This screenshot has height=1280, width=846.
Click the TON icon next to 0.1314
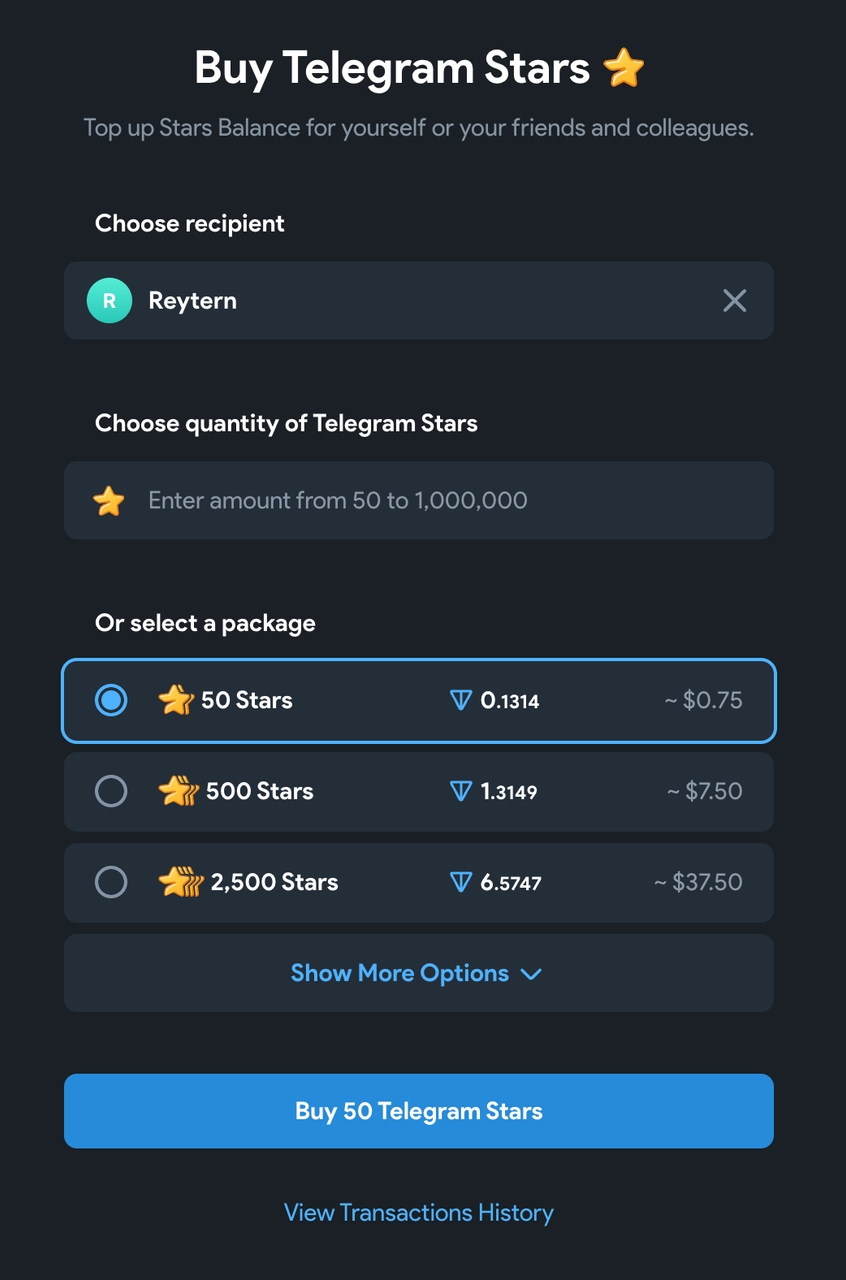click(461, 701)
